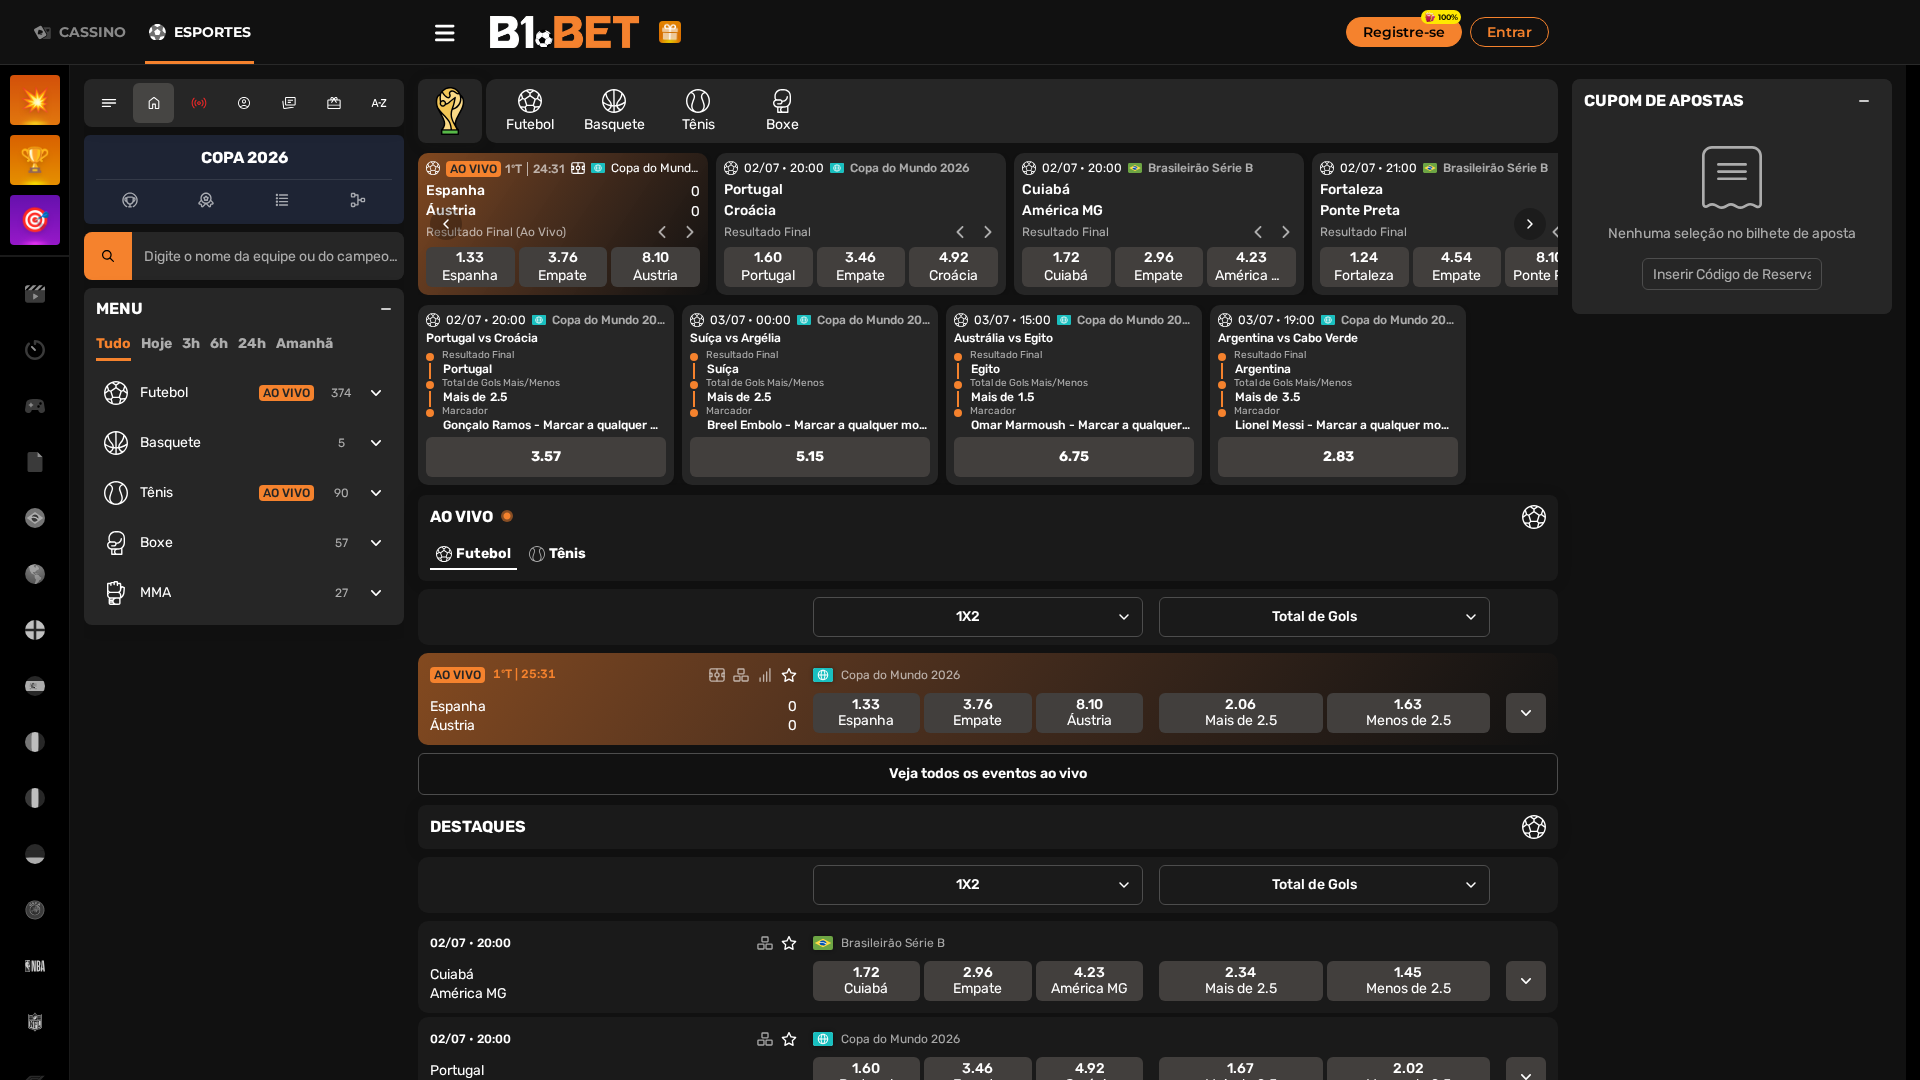Screen dimensions: 1920x1080
Task: Select the 3h time filter
Action: pyautogui.click(x=191, y=343)
